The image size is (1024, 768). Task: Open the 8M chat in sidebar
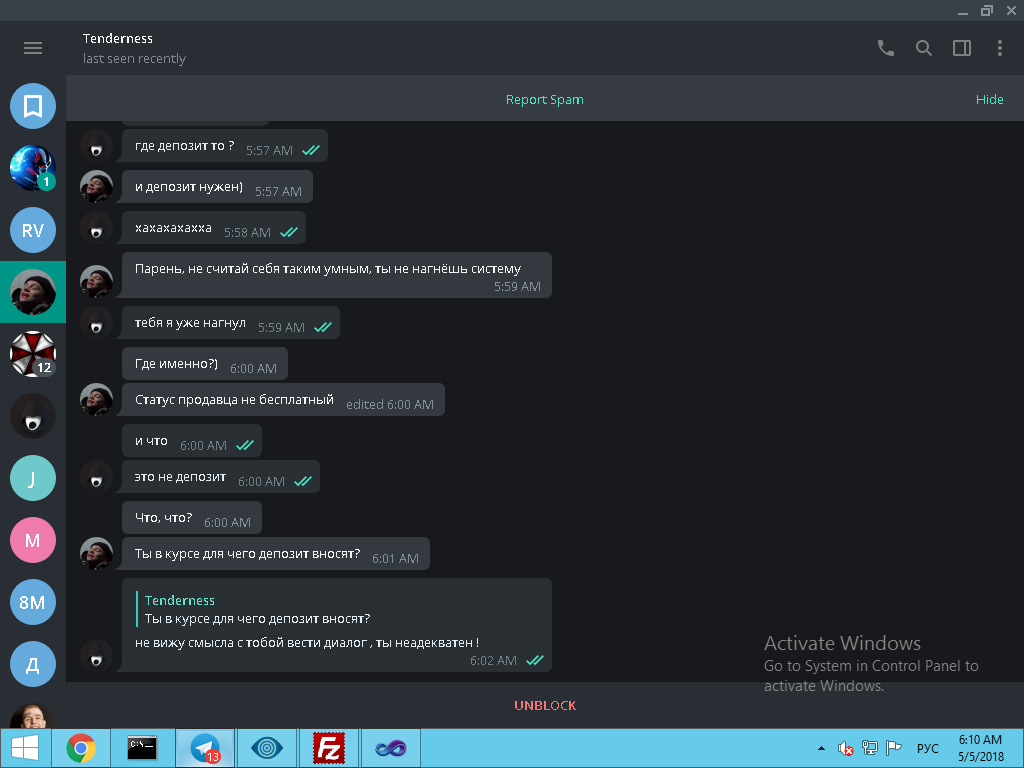click(x=33, y=602)
